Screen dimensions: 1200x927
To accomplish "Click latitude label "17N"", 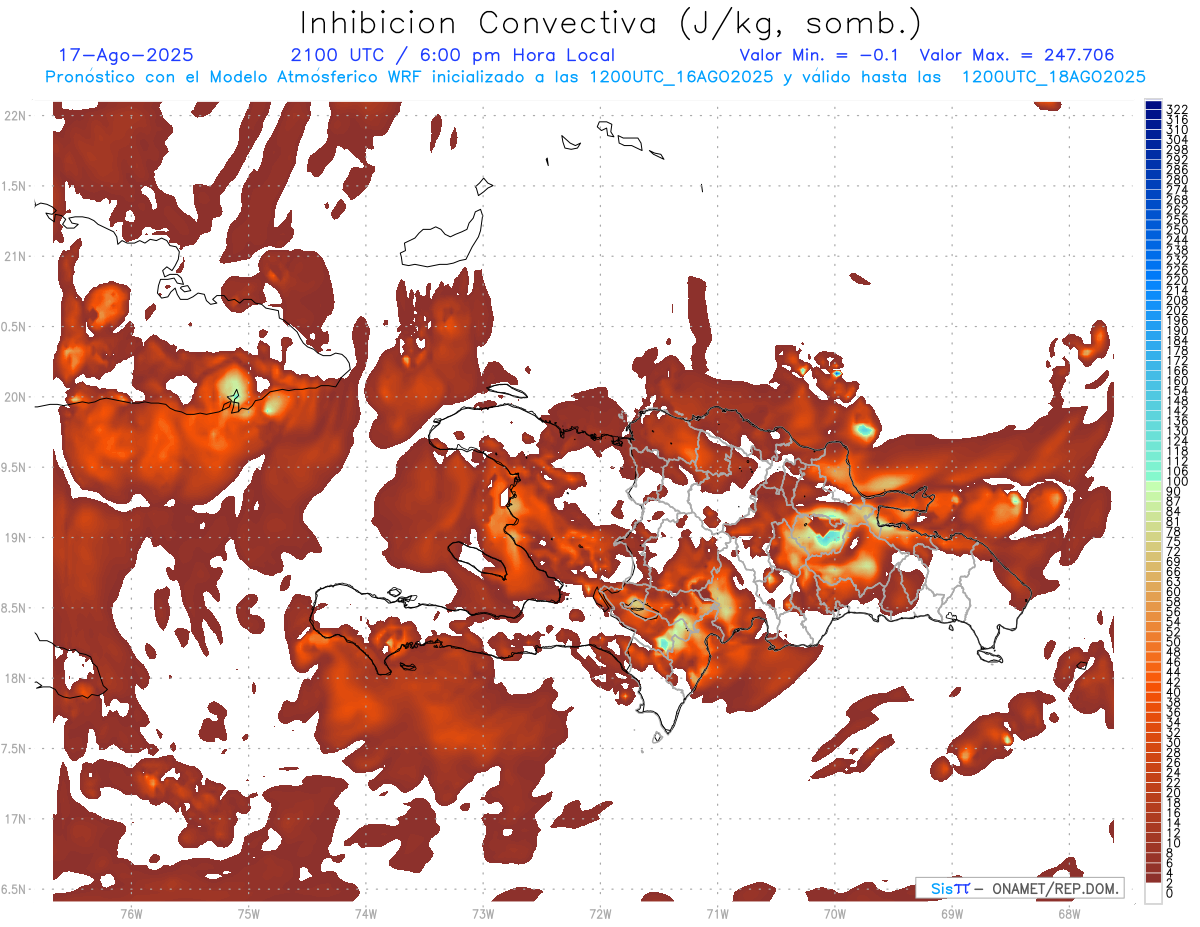I will pos(15,820).
